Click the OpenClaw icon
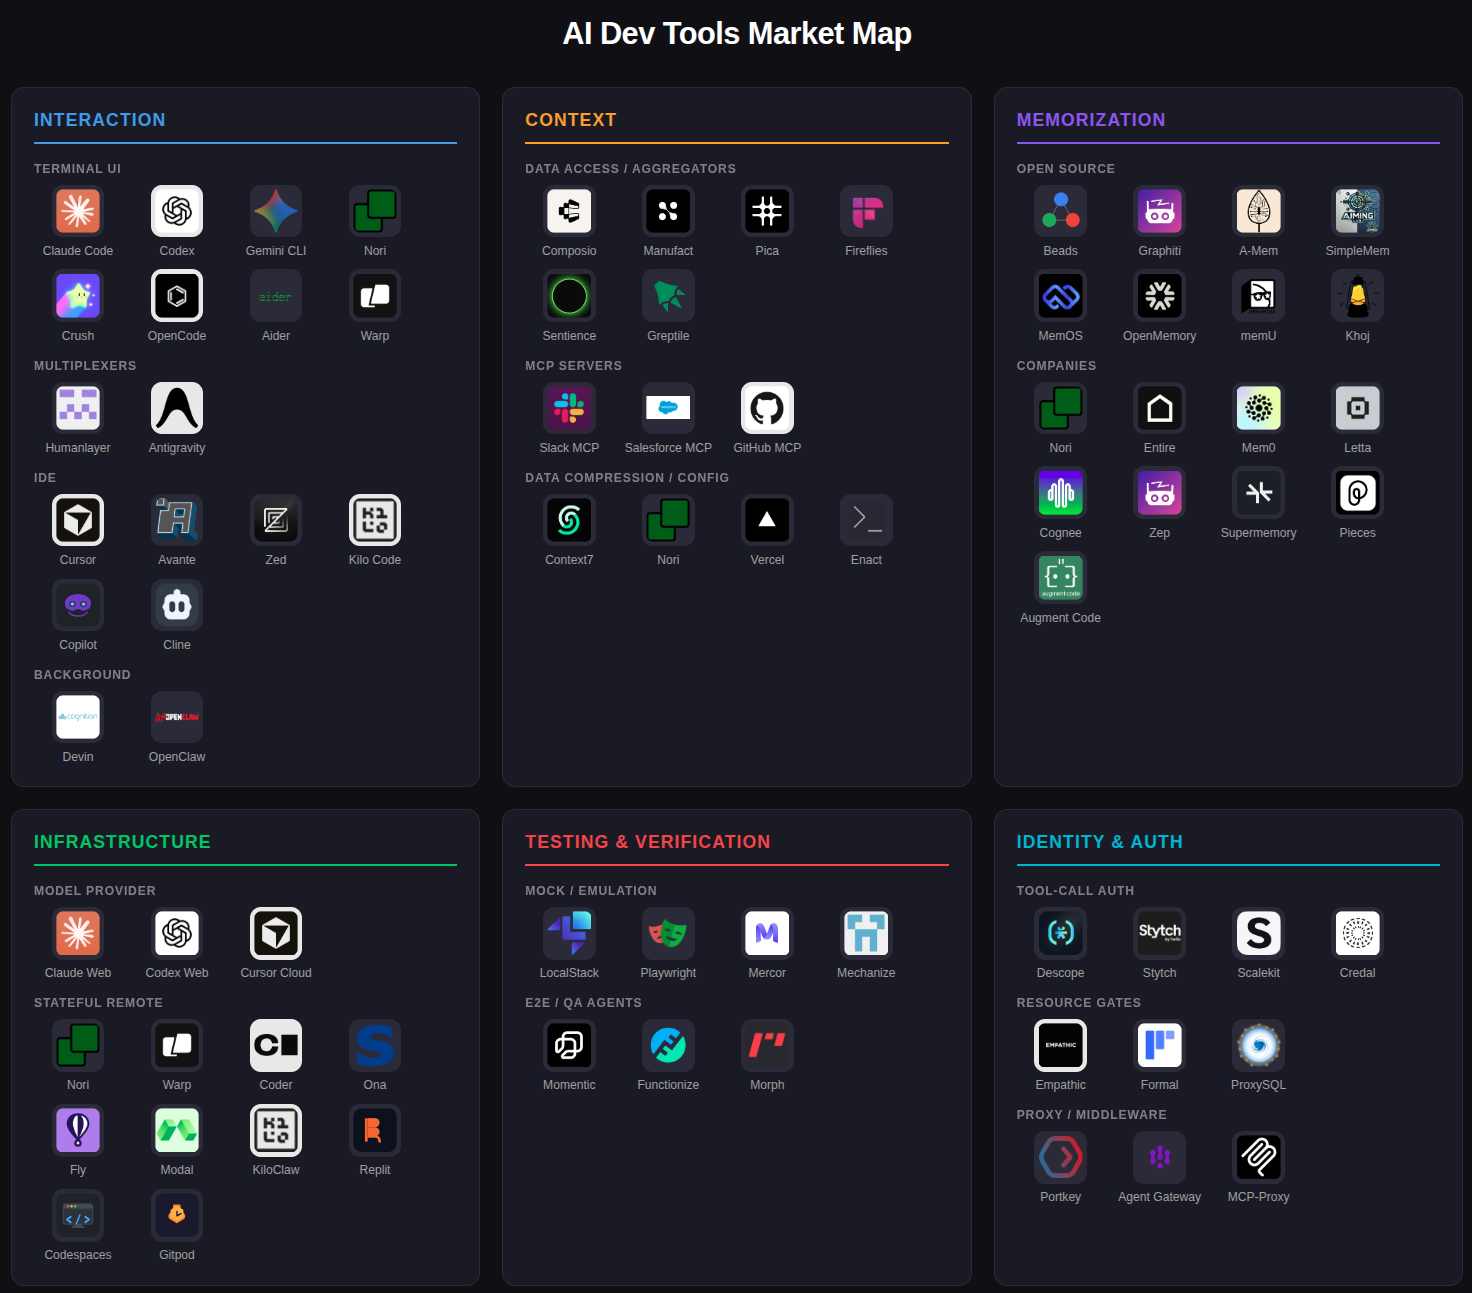Viewport: 1472px width, 1293px height. [177, 717]
